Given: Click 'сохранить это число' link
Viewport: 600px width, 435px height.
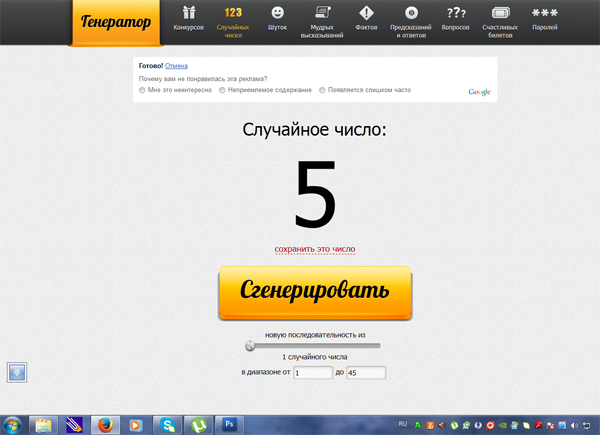Looking at the screenshot, I should (x=315, y=249).
